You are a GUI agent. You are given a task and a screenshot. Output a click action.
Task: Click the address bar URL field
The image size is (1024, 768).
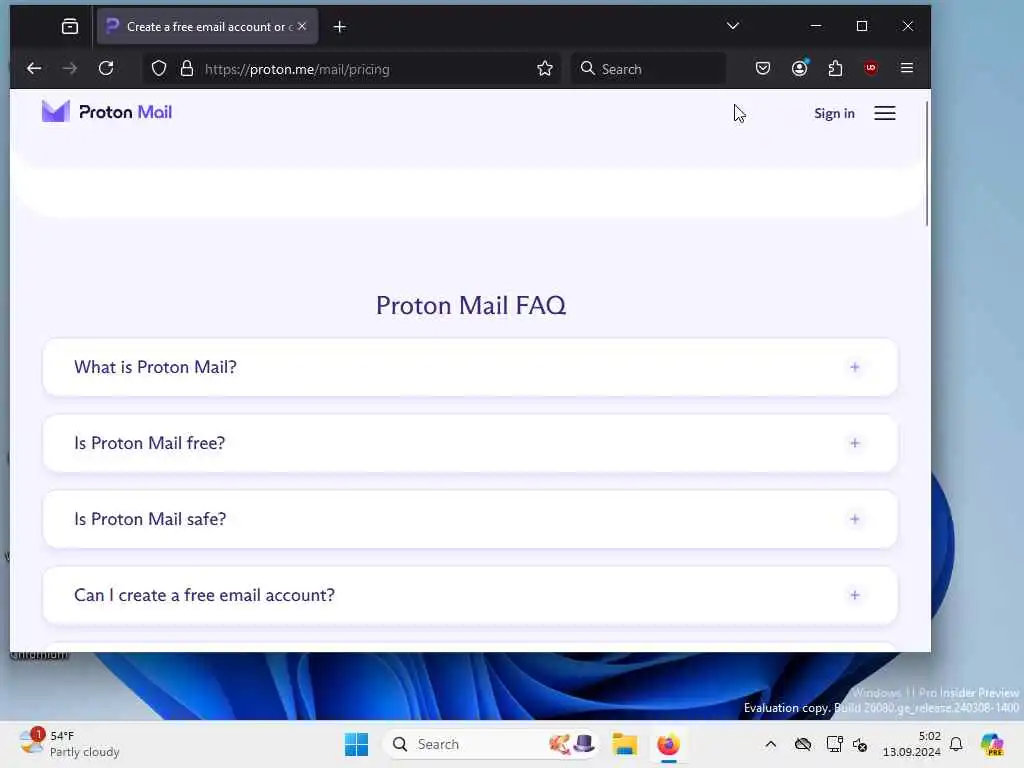pyautogui.click(x=353, y=69)
